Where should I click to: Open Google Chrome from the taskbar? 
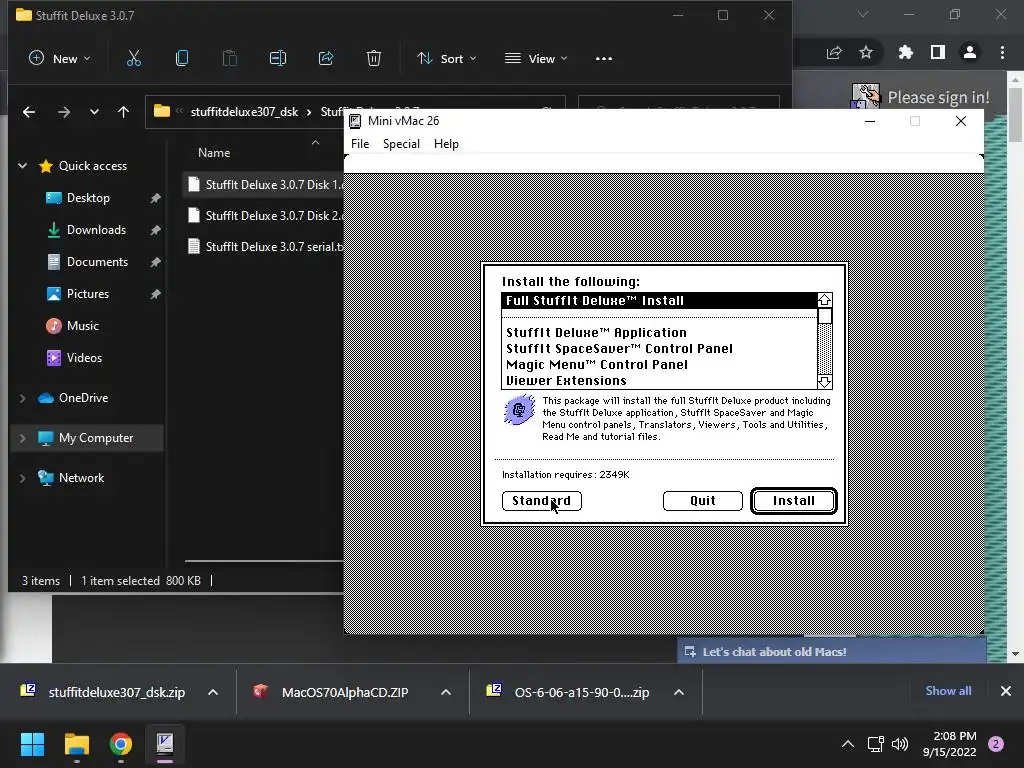pyautogui.click(x=121, y=744)
